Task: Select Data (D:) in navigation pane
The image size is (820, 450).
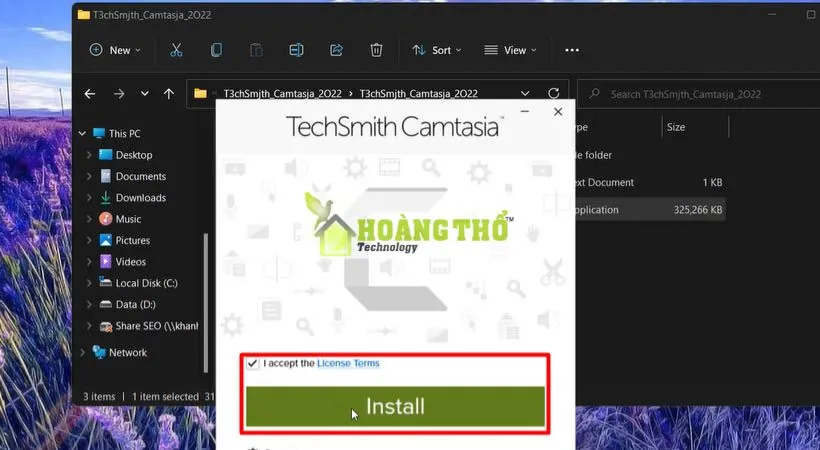Action: [135, 304]
